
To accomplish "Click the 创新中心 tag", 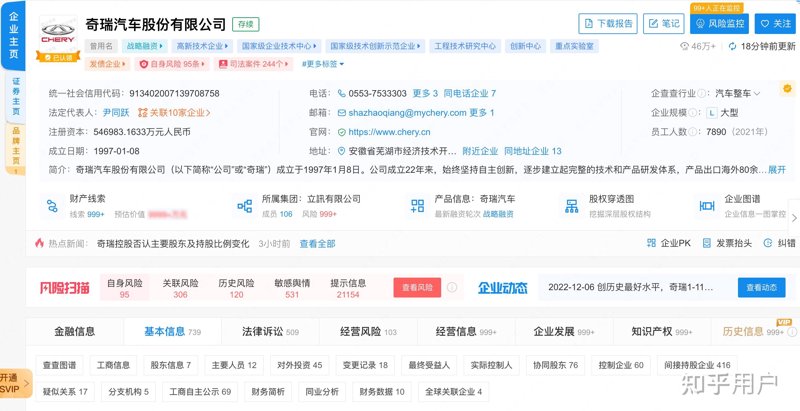I will pos(526,46).
